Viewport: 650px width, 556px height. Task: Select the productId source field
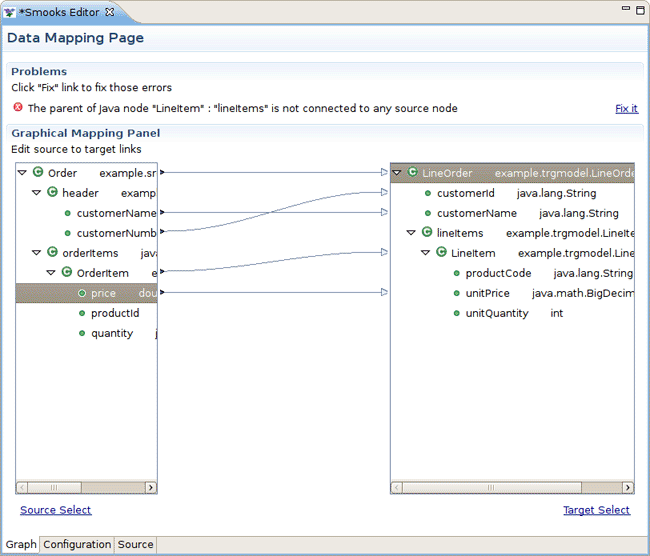(x=114, y=313)
